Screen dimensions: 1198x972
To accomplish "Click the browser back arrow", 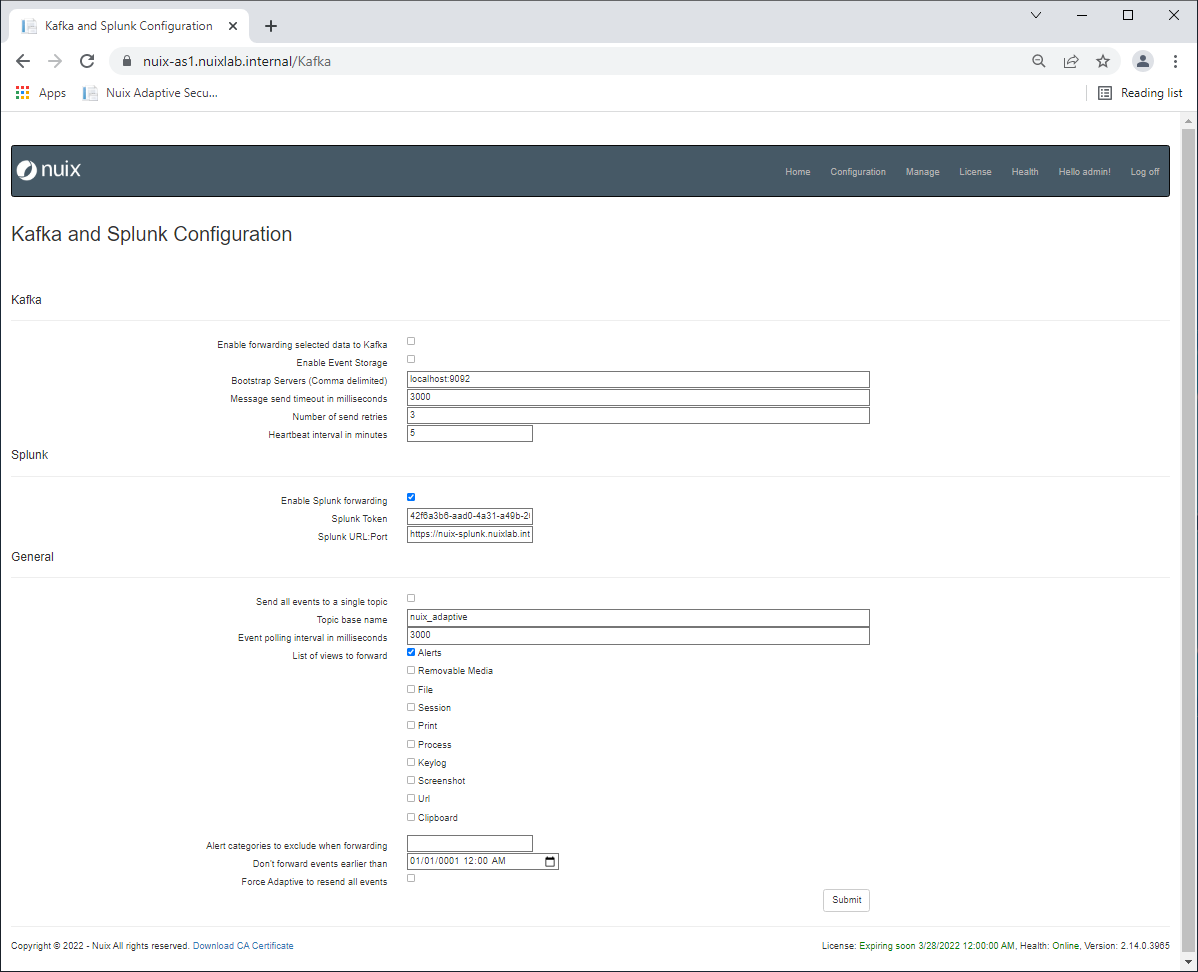I will 23,61.
